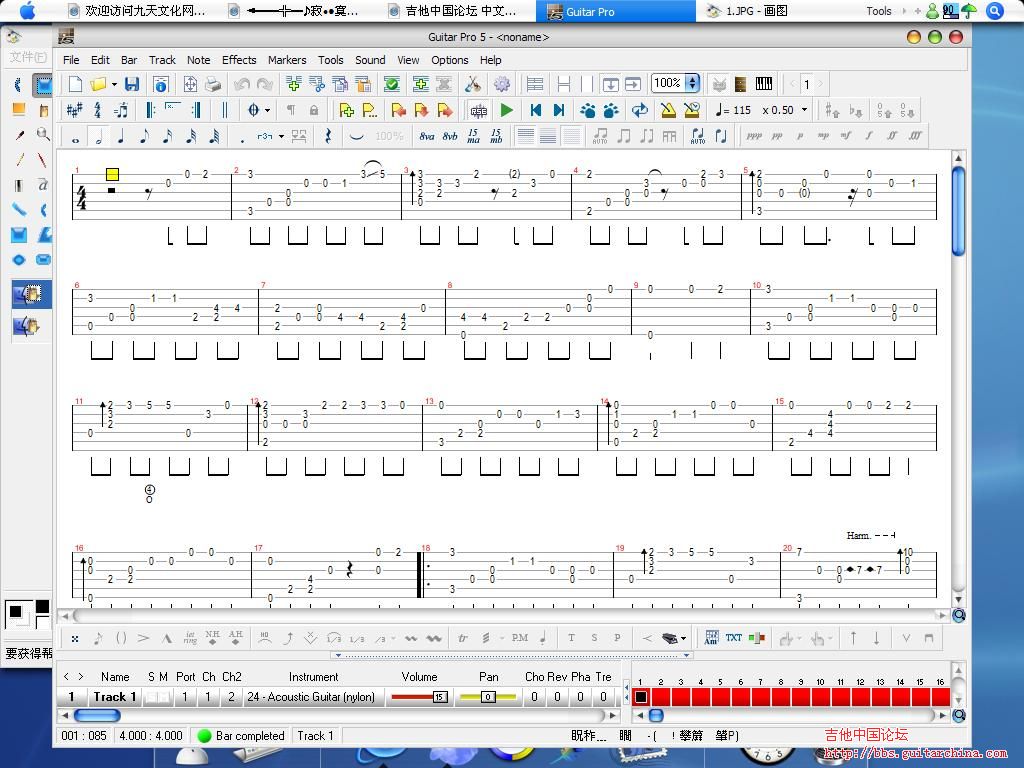Image resolution: width=1024 pixels, height=768 pixels.
Task: Set the 4/4 time signature icon
Action: [97, 110]
